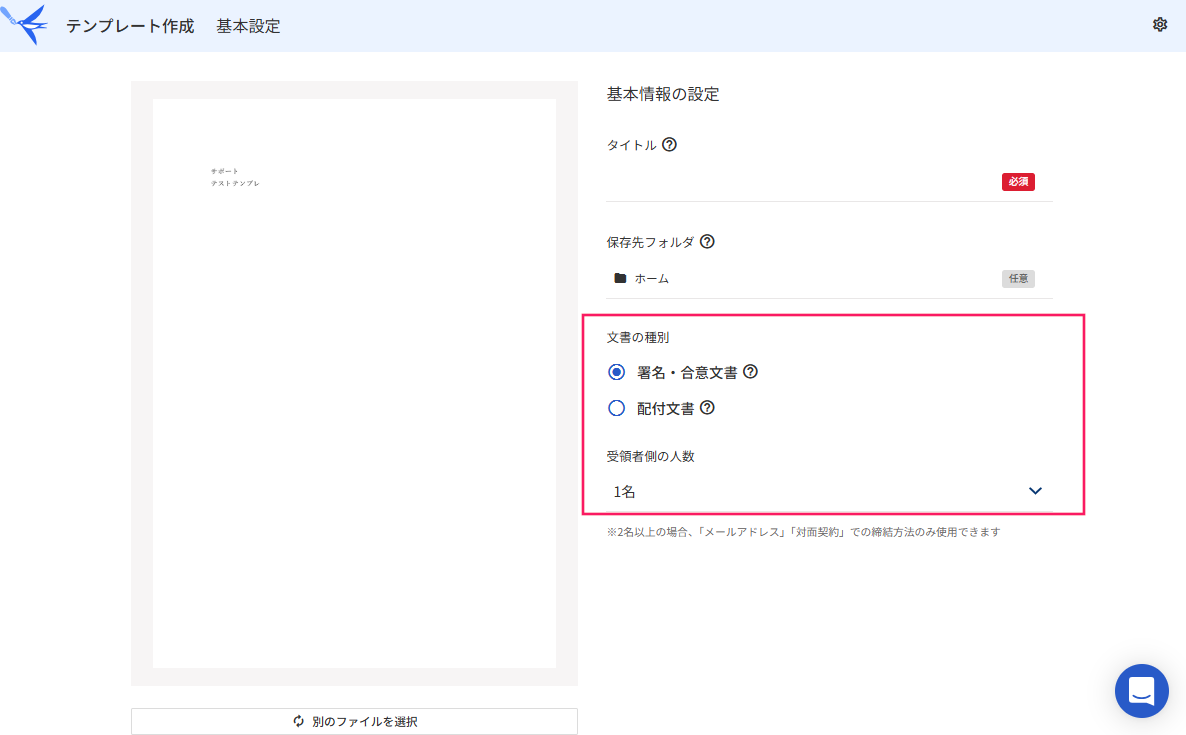Click the 任意 badge
This screenshot has width=1186, height=735.
tap(1018, 279)
